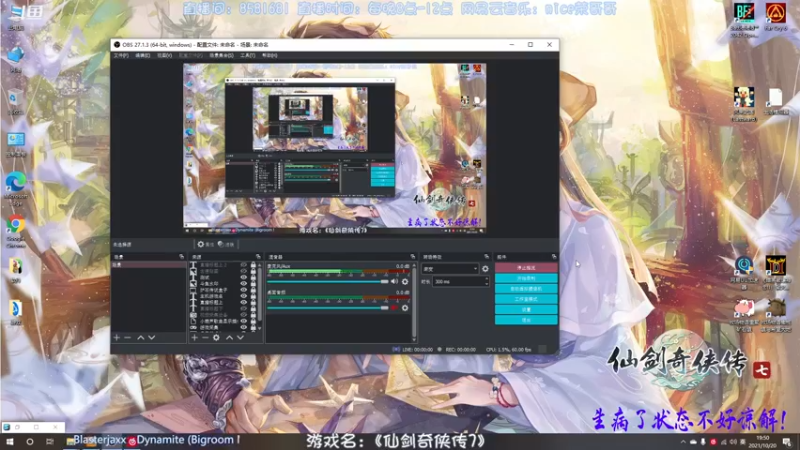Undock the Controls (控件) panel
This screenshot has height=450, width=800.
click(x=554, y=257)
